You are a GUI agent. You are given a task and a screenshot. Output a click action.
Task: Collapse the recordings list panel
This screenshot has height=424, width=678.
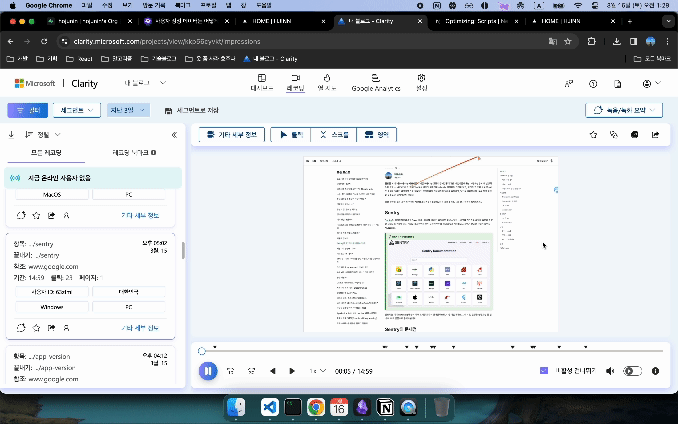coord(174,135)
